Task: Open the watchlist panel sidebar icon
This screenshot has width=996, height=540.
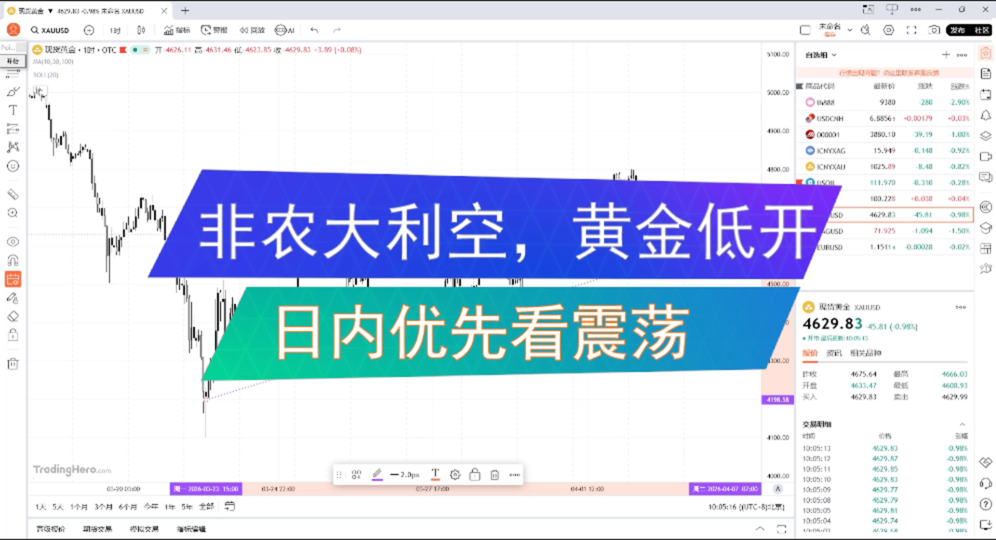Action: pos(985,53)
